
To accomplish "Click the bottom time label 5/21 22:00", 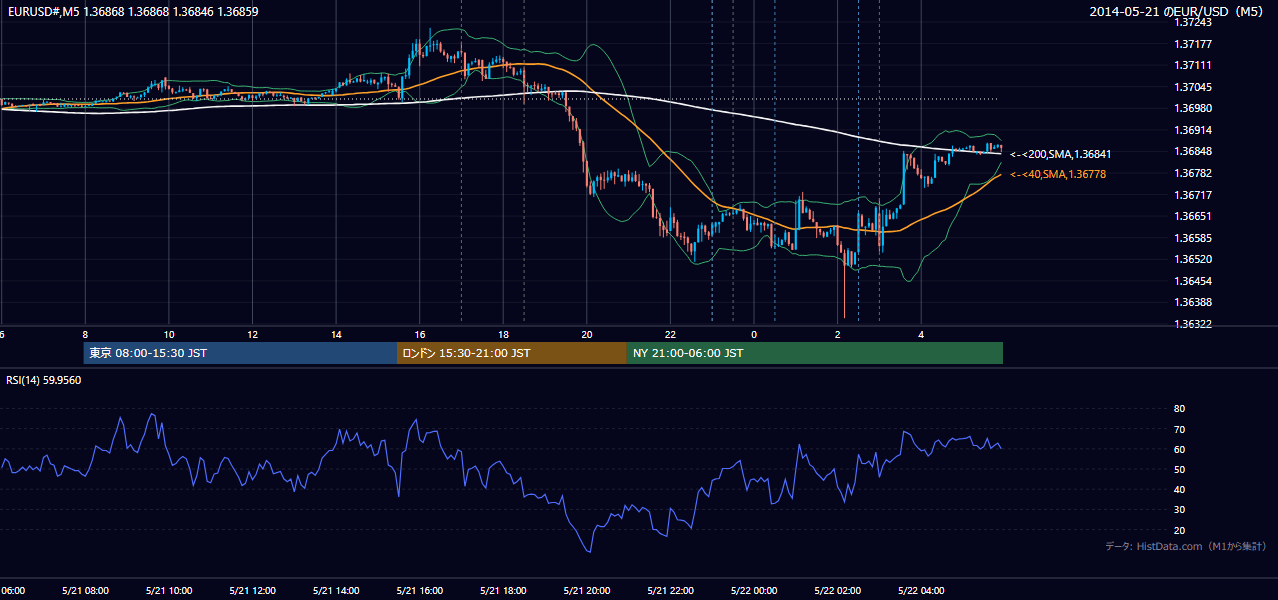I will coord(670,590).
